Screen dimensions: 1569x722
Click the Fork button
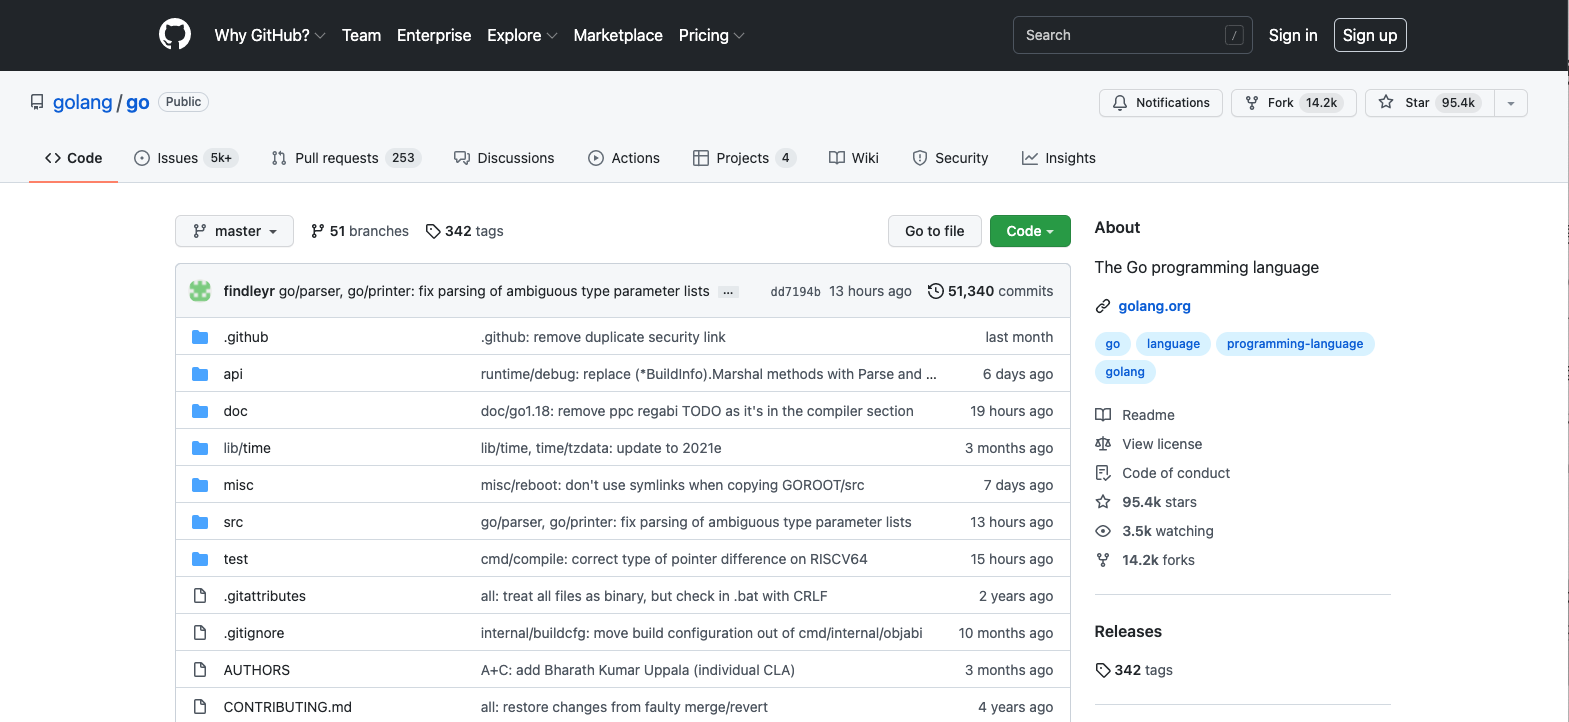pyautogui.click(x=1294, y=103)
